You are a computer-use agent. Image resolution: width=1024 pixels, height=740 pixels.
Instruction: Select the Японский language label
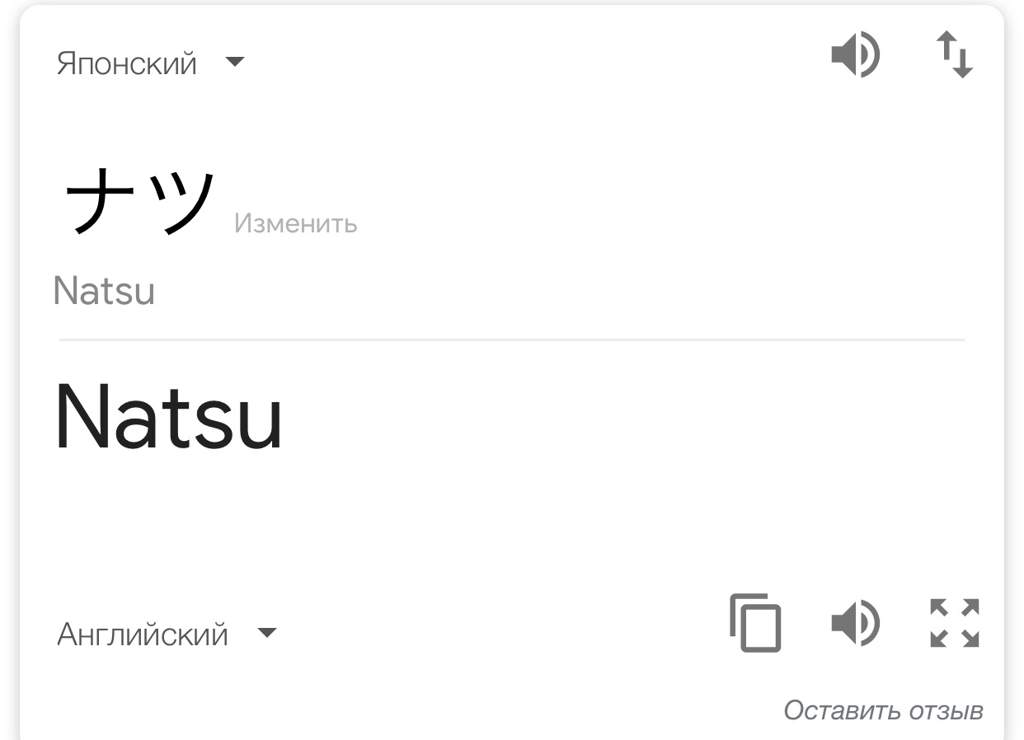[x=127, y=64]
